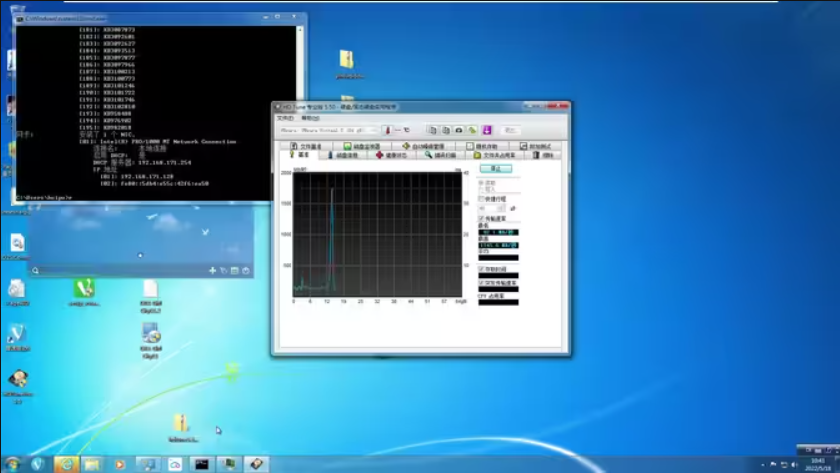Screen dimensions: 840x473
Task: Click the Stop button in benchmark panel
Action: (x=495, y=168)
